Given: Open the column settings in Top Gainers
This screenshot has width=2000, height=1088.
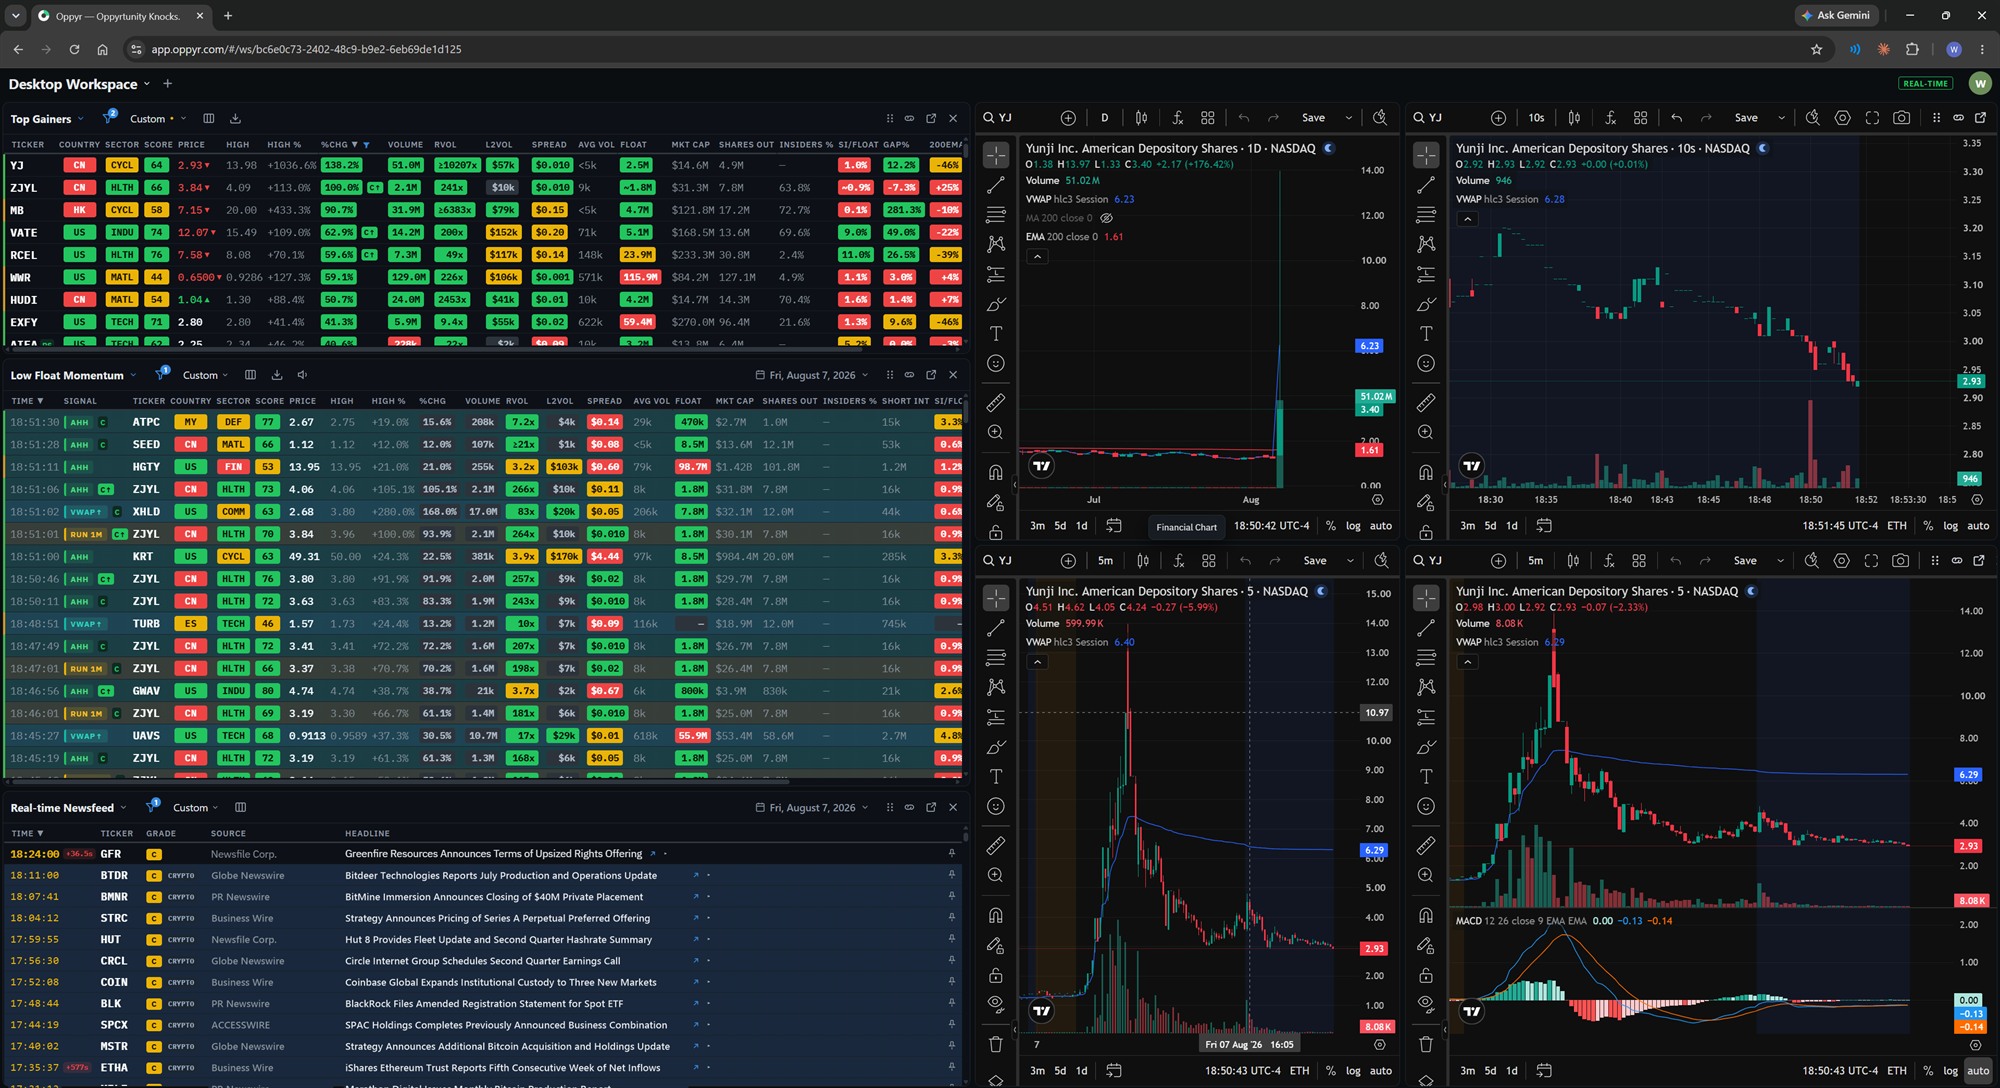Looking at the screenshot, I should [x=209, y=118].
